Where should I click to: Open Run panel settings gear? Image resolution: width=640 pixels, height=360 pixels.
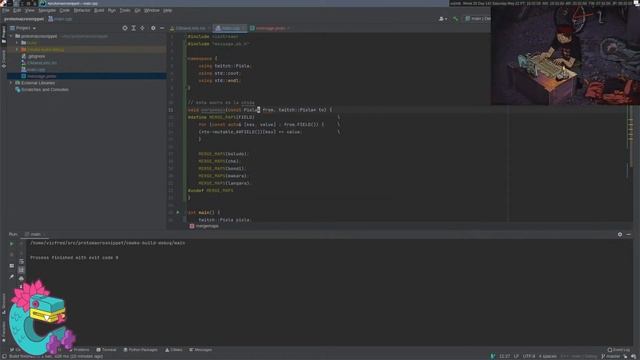pyautogui.click(x=620, y=234)
